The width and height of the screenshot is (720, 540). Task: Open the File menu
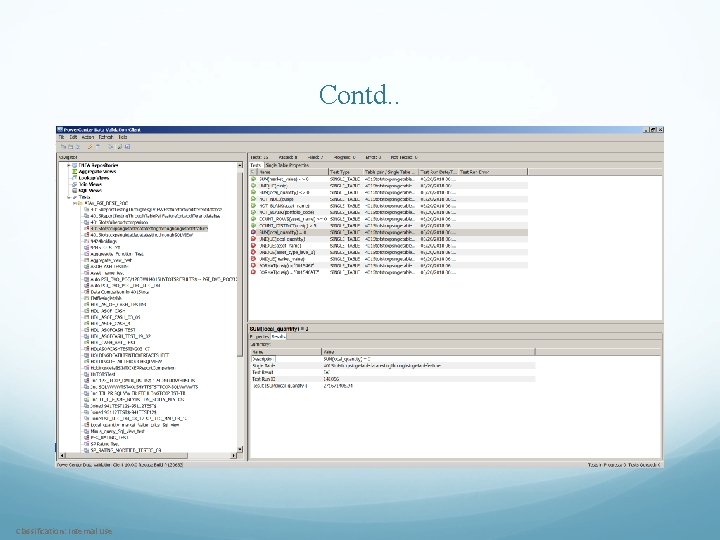[61, 137]
